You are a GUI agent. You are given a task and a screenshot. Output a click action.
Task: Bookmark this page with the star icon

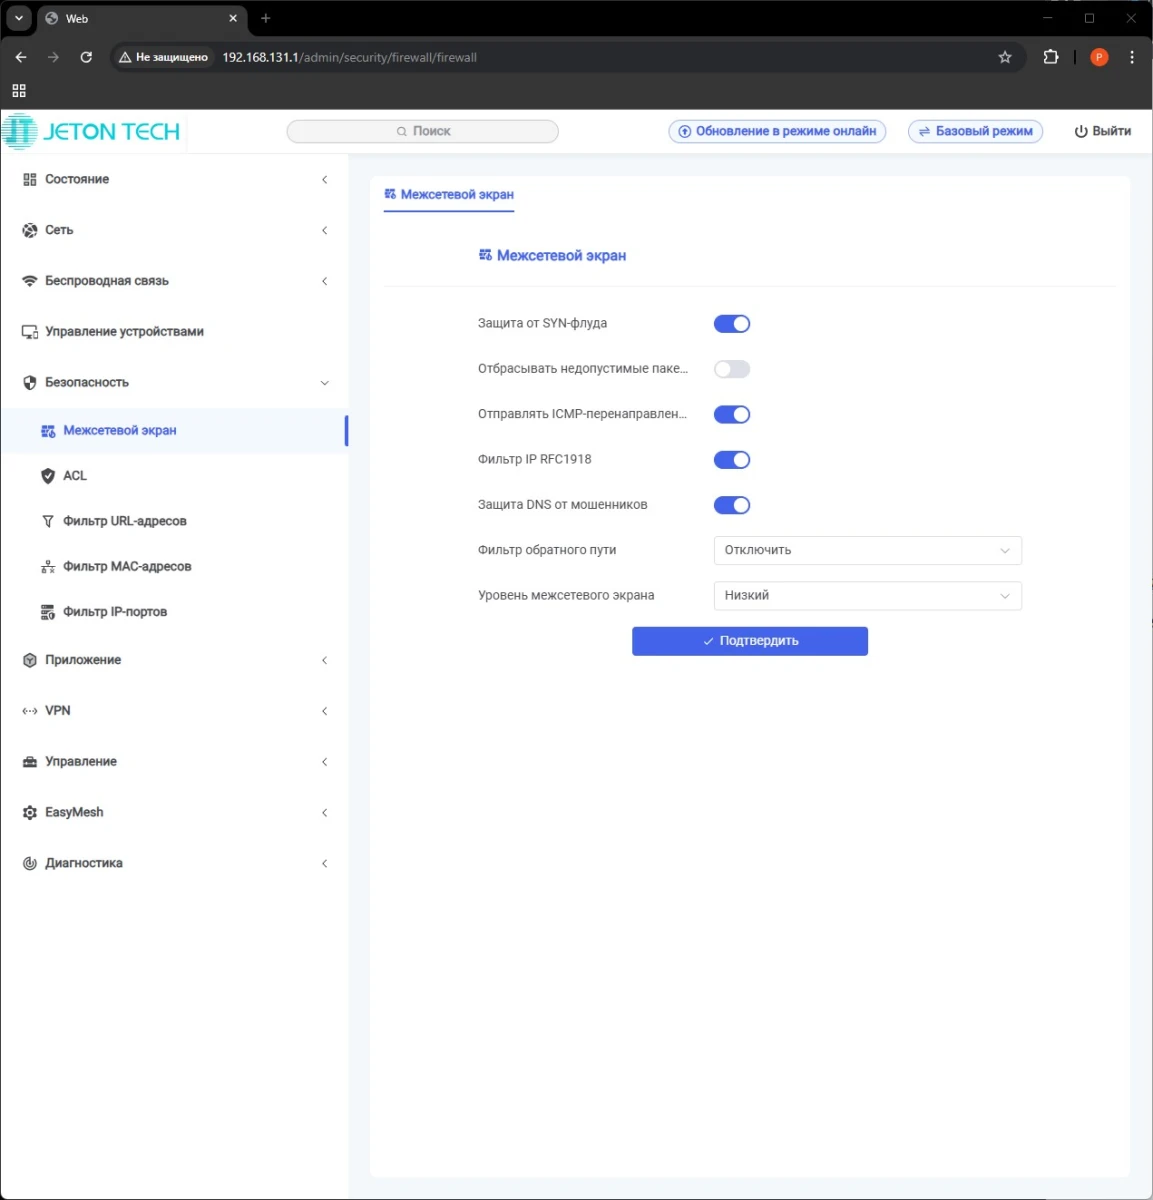[x=1005, y=58]
